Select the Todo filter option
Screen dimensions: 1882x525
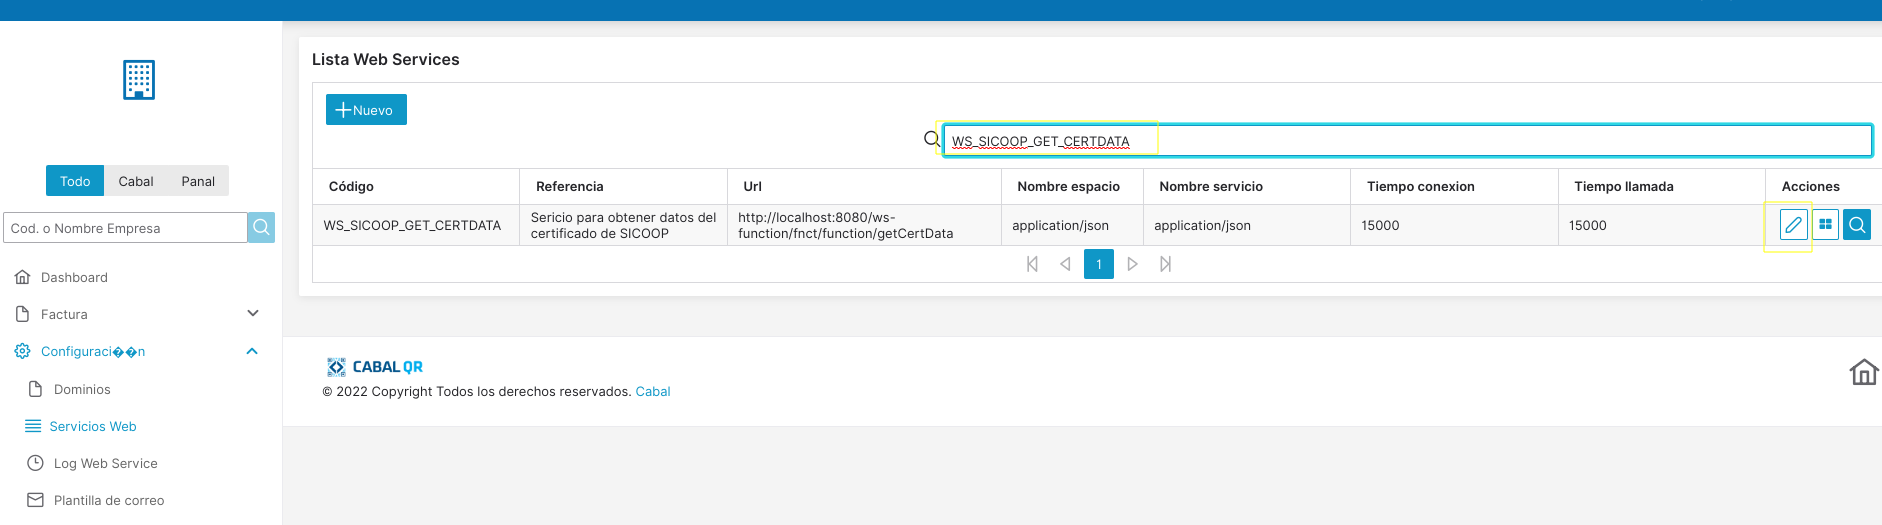click(x=75, y=181)
